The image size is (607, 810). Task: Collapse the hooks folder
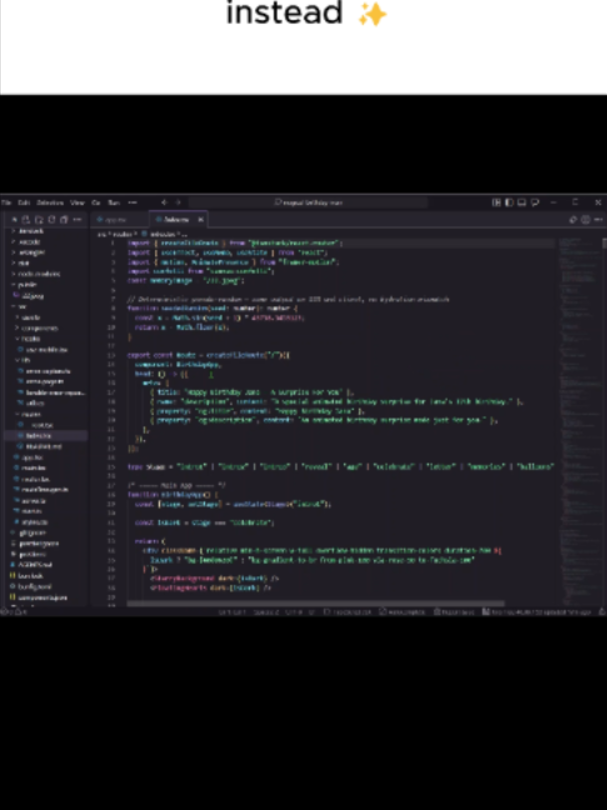pyautogui.click(x=44, y=339)
